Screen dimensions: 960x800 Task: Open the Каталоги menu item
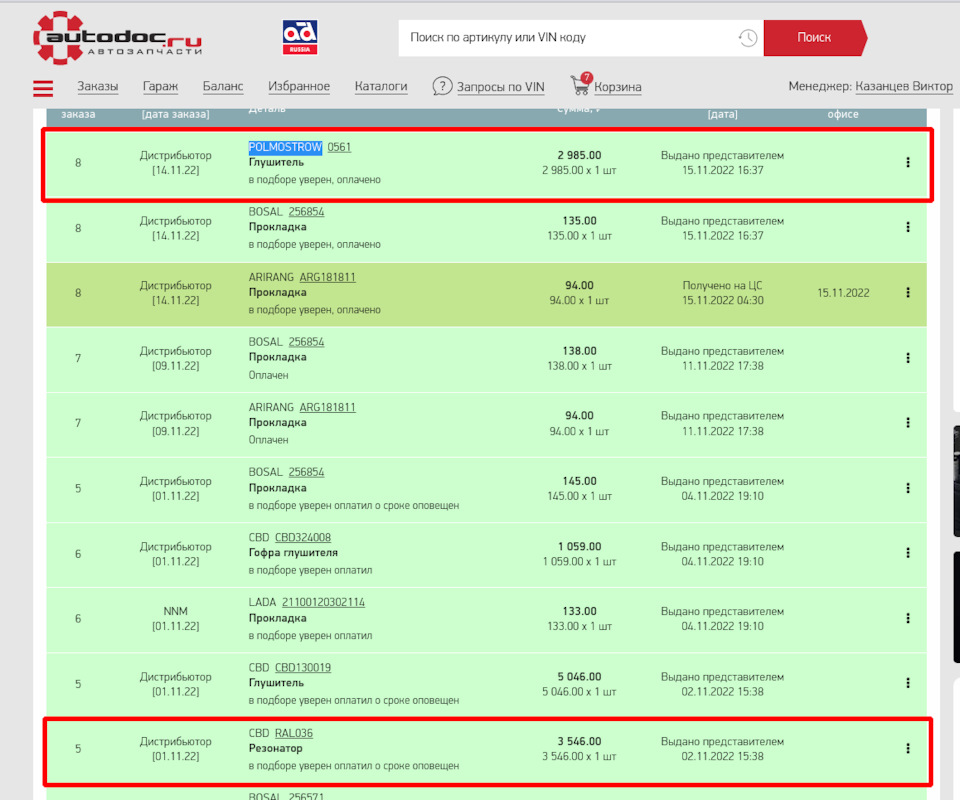[x=381, y=86]
